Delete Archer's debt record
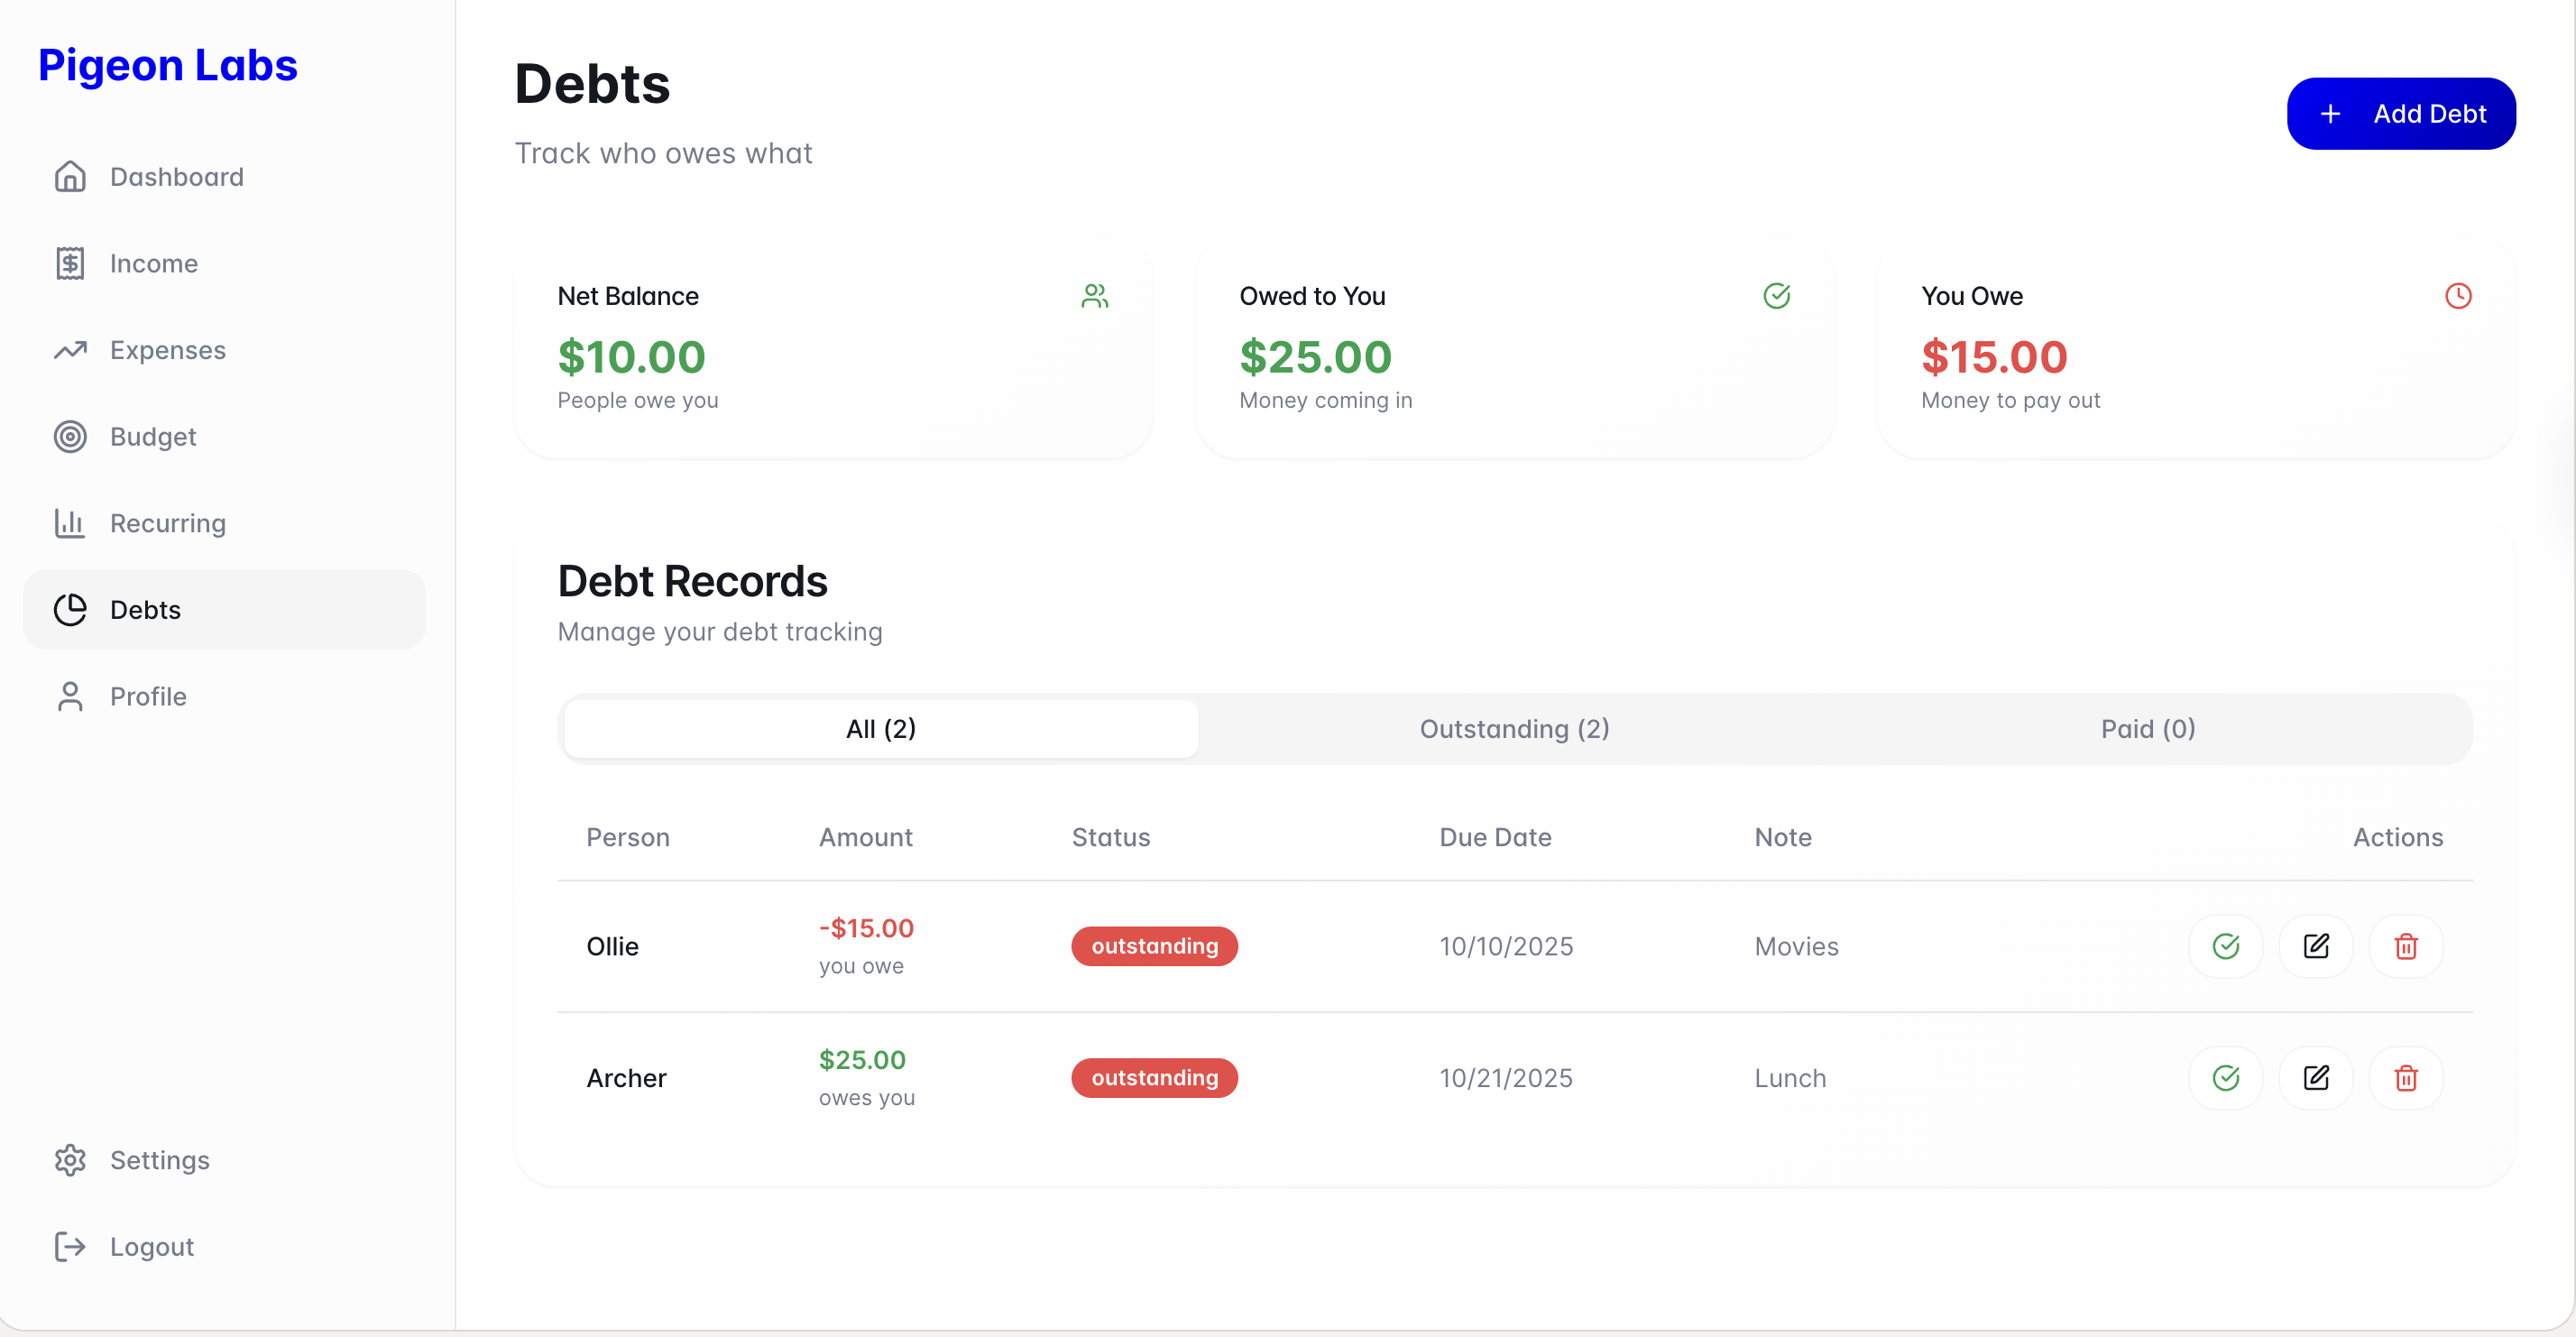 tap(2405, 1078)
